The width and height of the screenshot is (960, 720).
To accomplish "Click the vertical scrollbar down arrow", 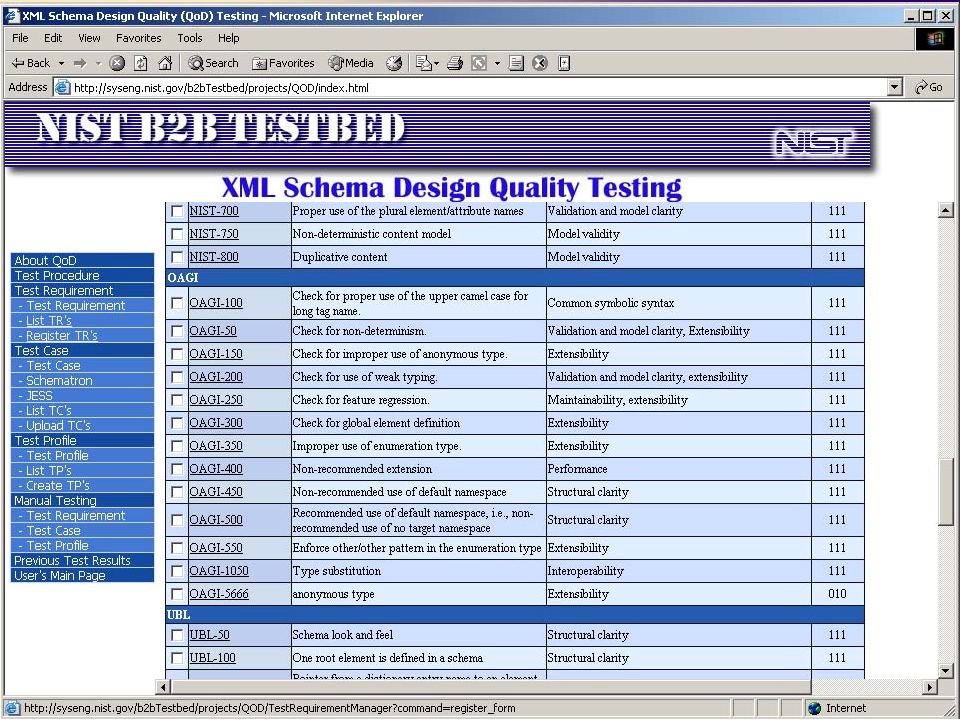I will (946, 672).
